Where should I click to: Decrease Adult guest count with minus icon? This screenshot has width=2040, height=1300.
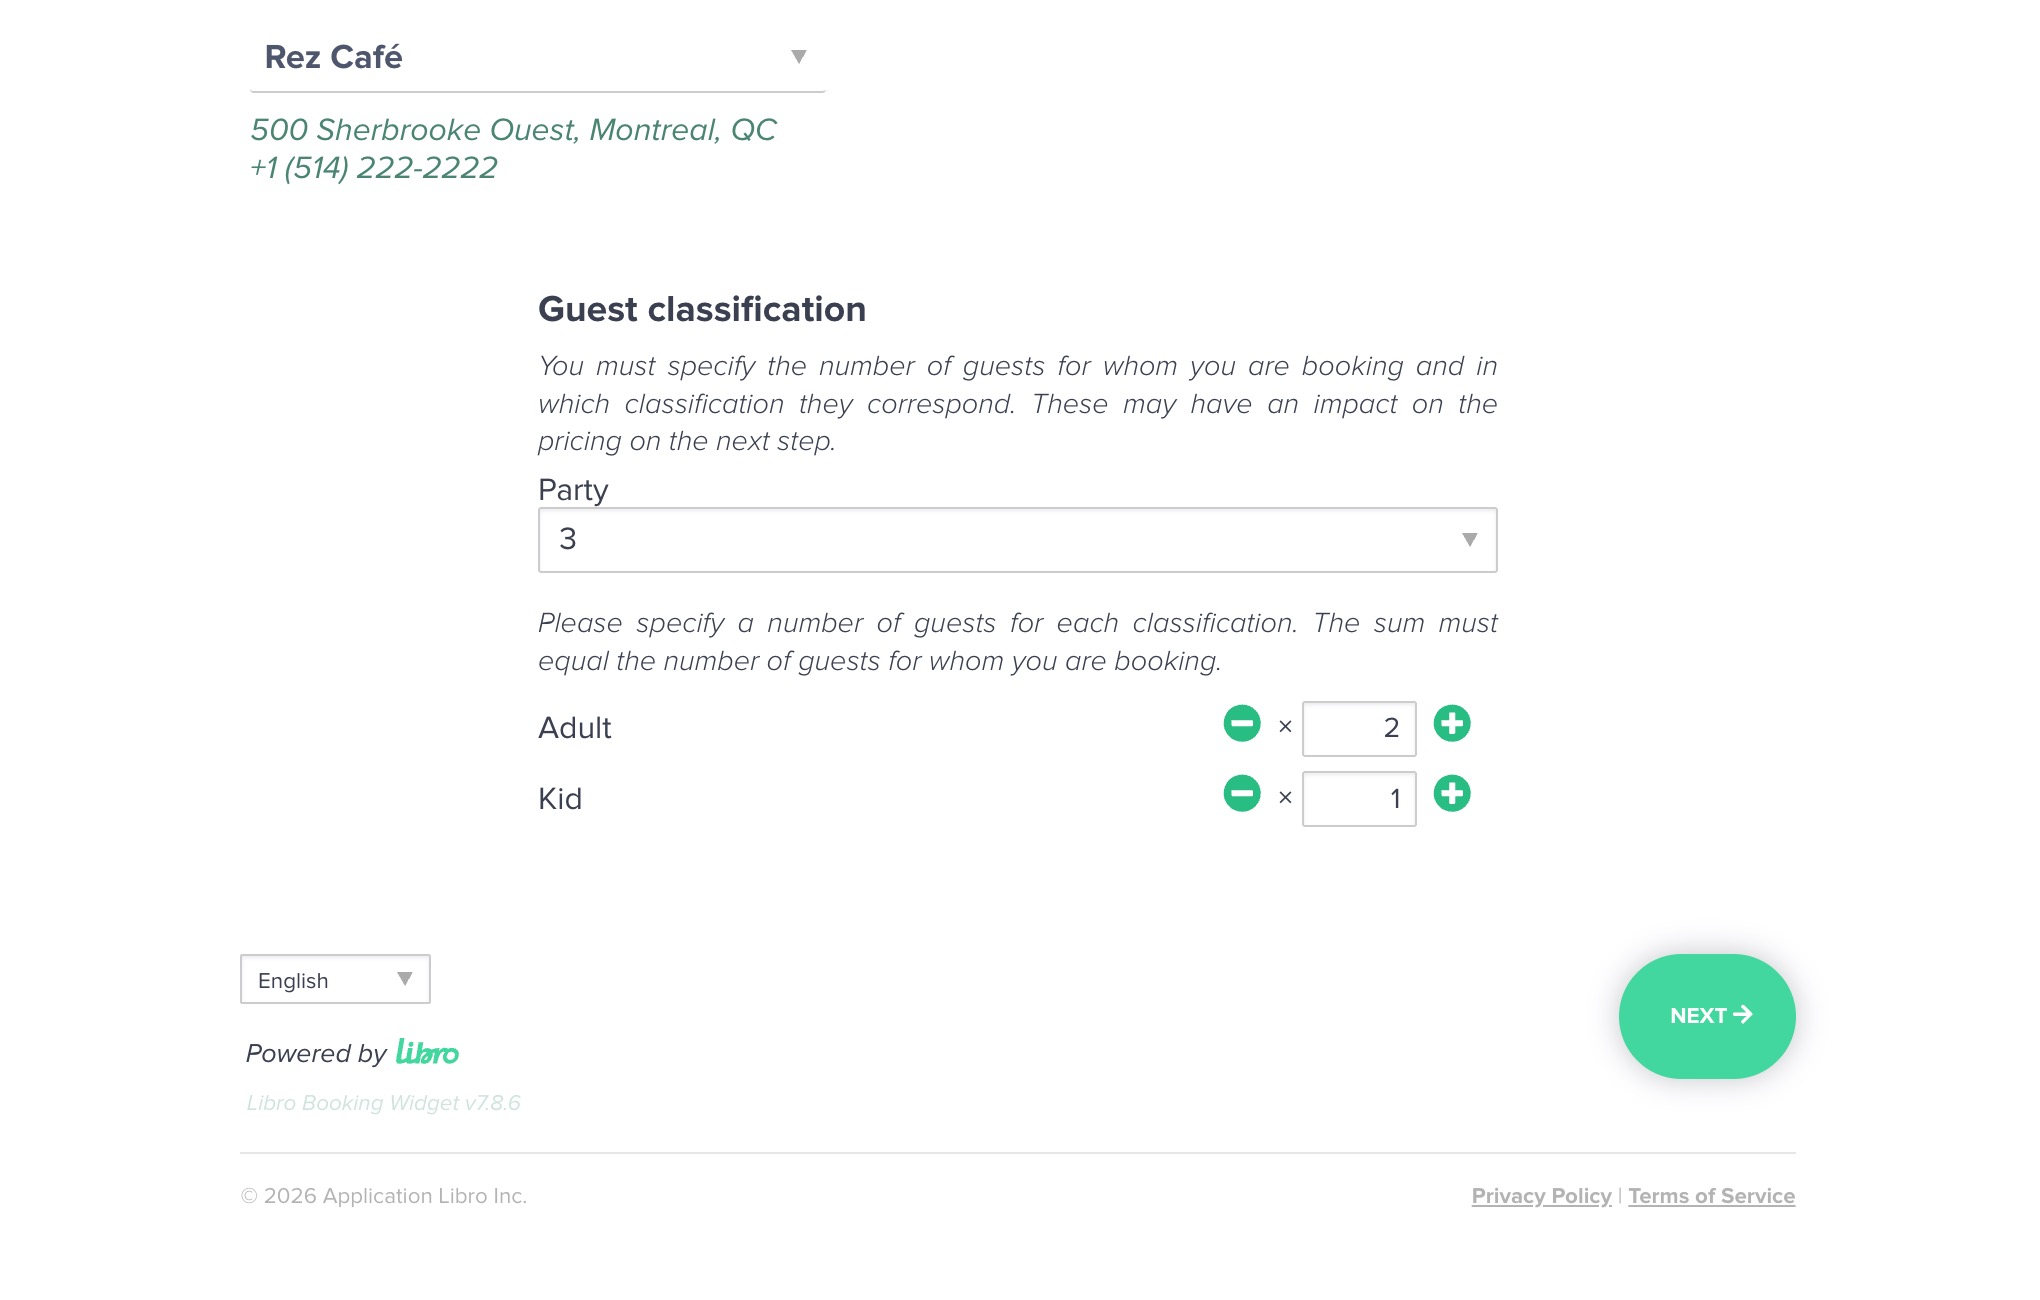coord(1242,723)
